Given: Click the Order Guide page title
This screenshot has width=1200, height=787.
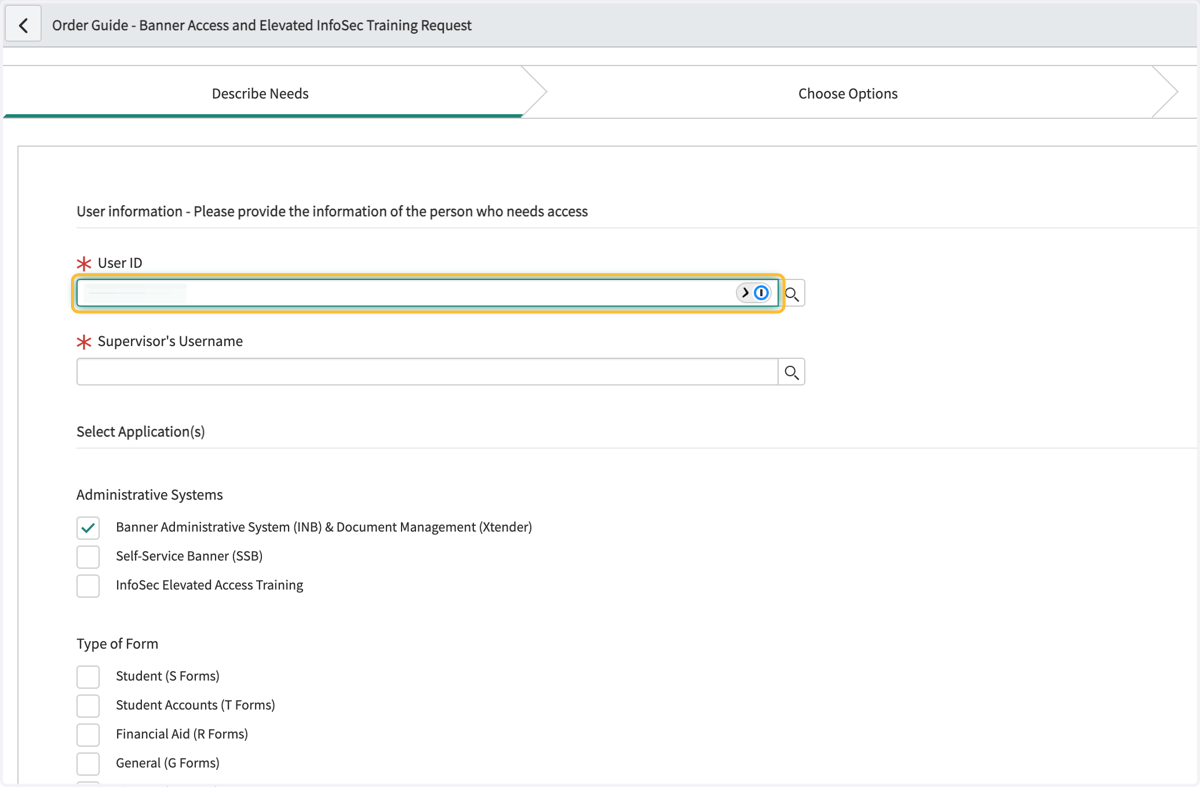Looking at the screenshot, I should [262, 25].
